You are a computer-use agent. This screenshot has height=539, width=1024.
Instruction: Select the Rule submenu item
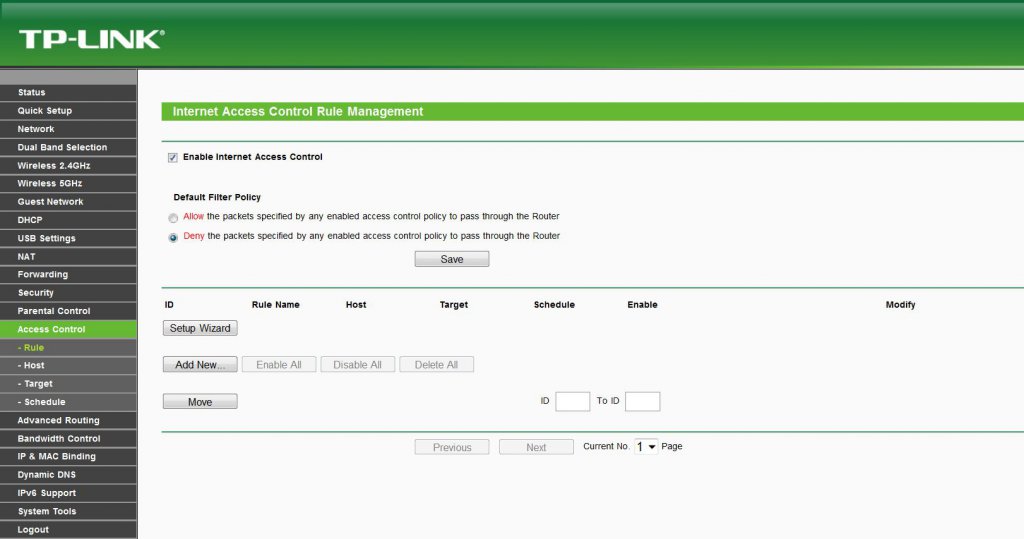pyautogui.click(x=68, y=348)
